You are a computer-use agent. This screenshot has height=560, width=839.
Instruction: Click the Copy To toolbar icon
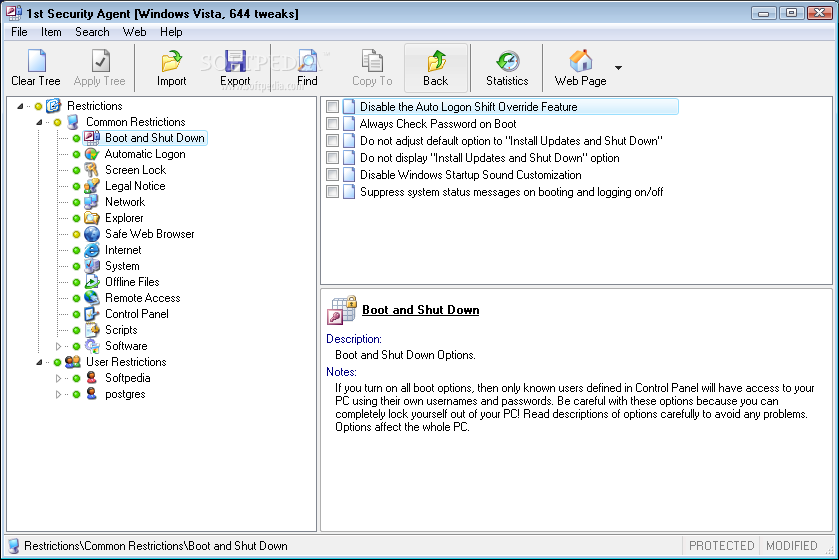(372, 61)
